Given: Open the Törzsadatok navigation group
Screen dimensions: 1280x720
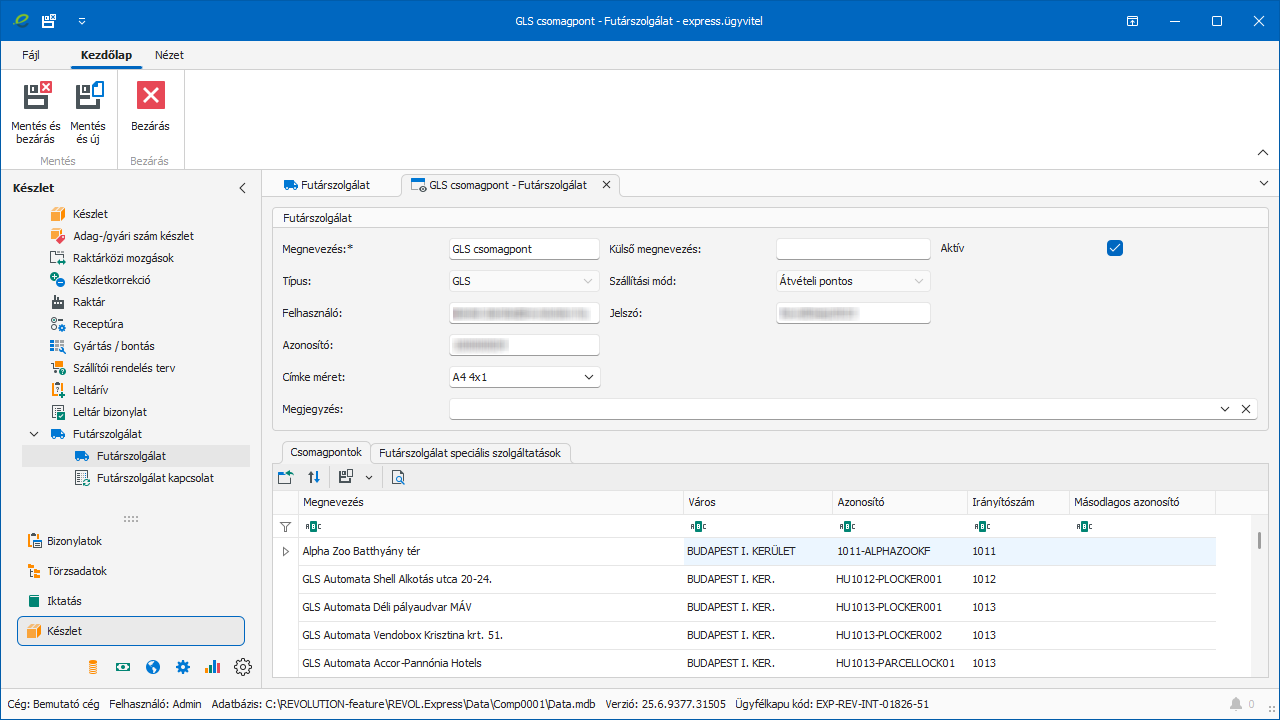Looking at the screenshot, I should click(x=76, y=571).
